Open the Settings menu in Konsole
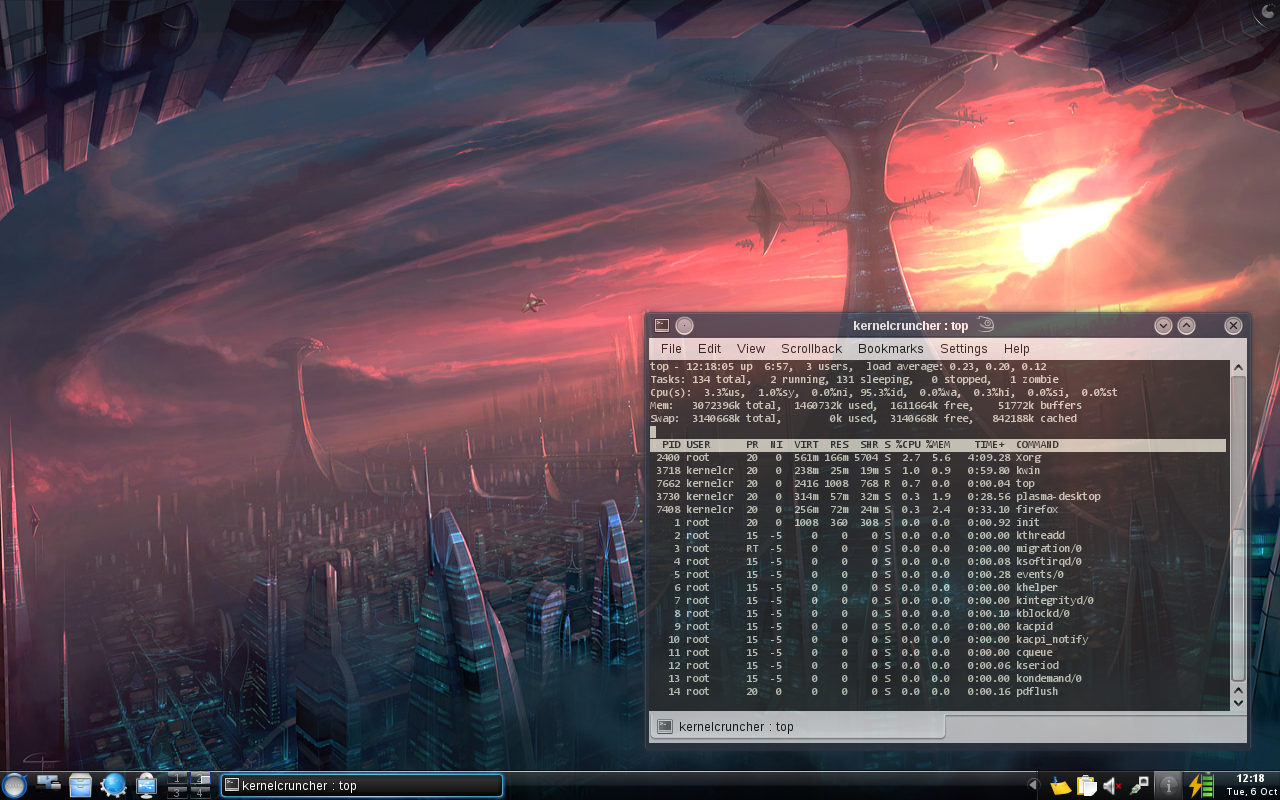The height and width of the screenshot is (800, 1280). (963, 349)
